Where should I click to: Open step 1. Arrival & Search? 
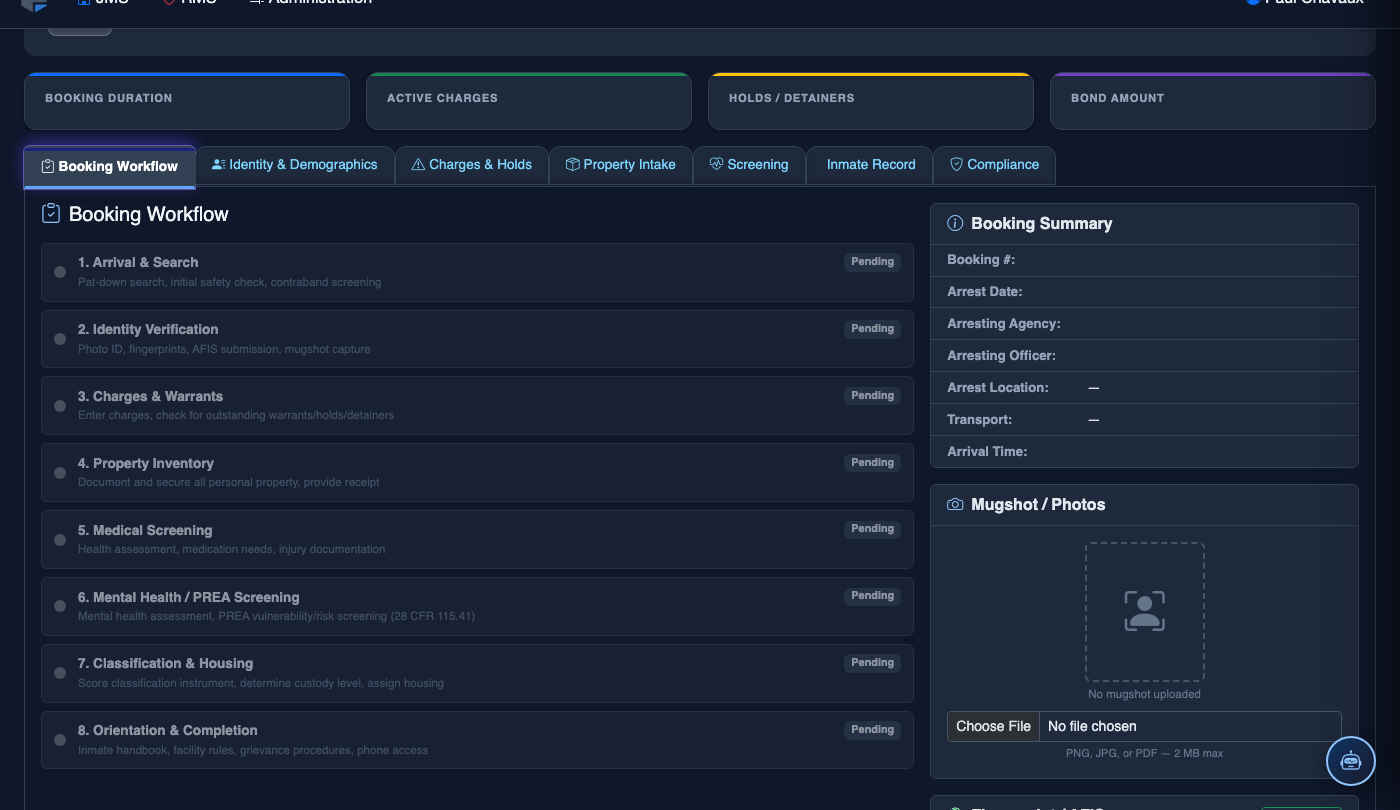click(477, 272)
